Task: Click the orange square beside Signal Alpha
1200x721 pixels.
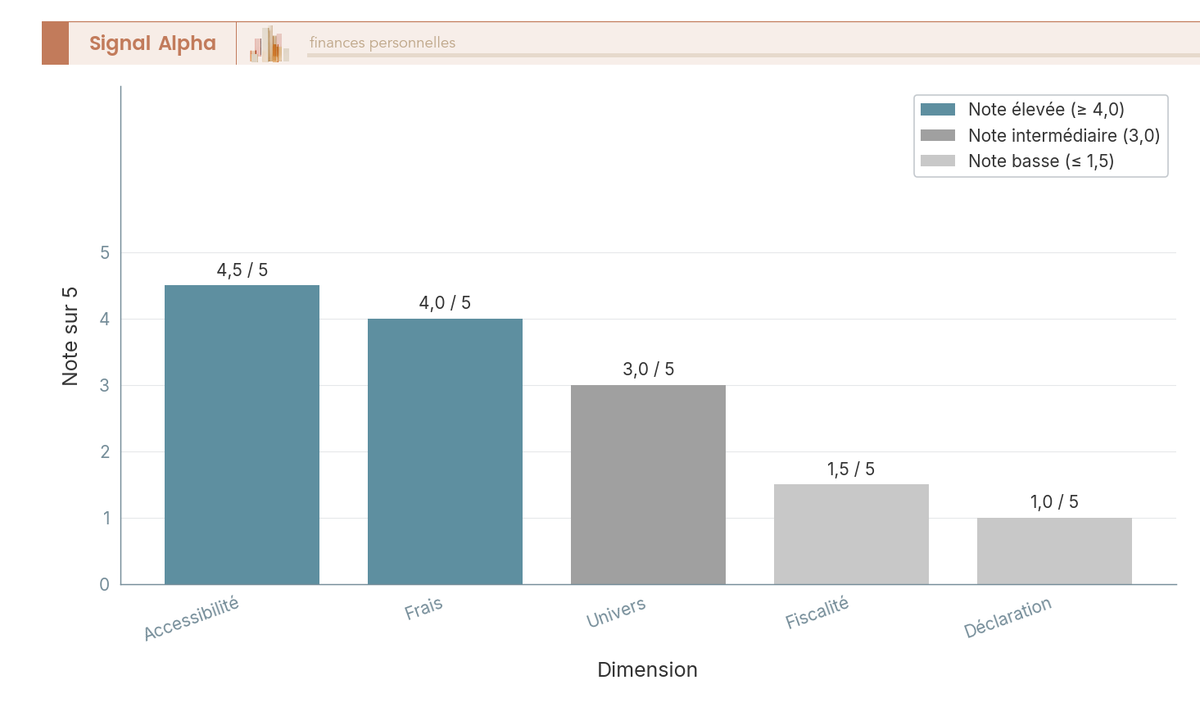Action: (x=55, y=43)
